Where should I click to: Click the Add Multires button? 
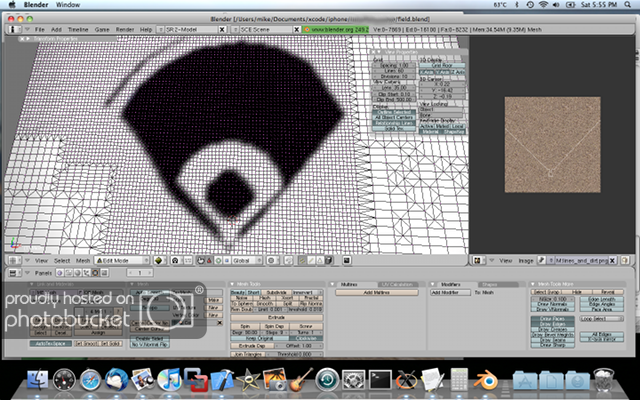click(377, 292)
